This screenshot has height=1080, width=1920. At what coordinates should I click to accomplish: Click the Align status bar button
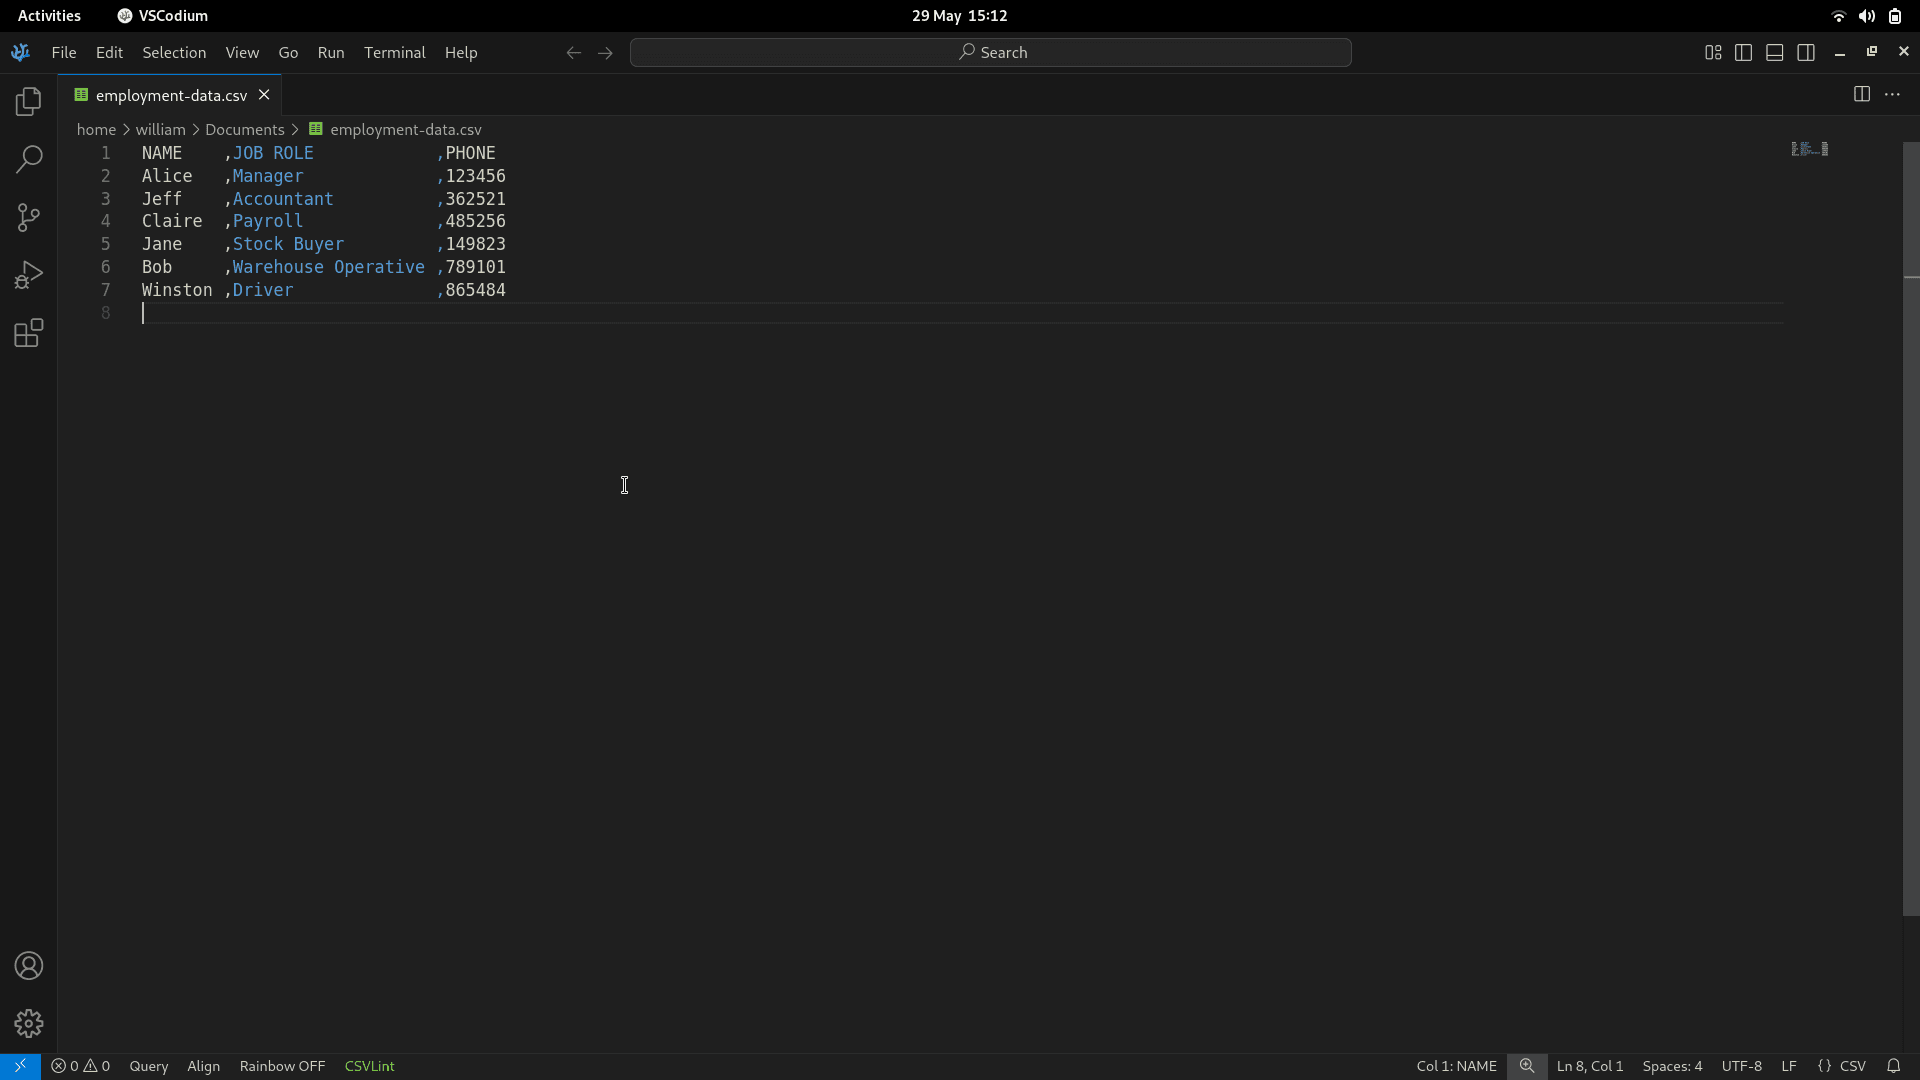click(204, 1066)
